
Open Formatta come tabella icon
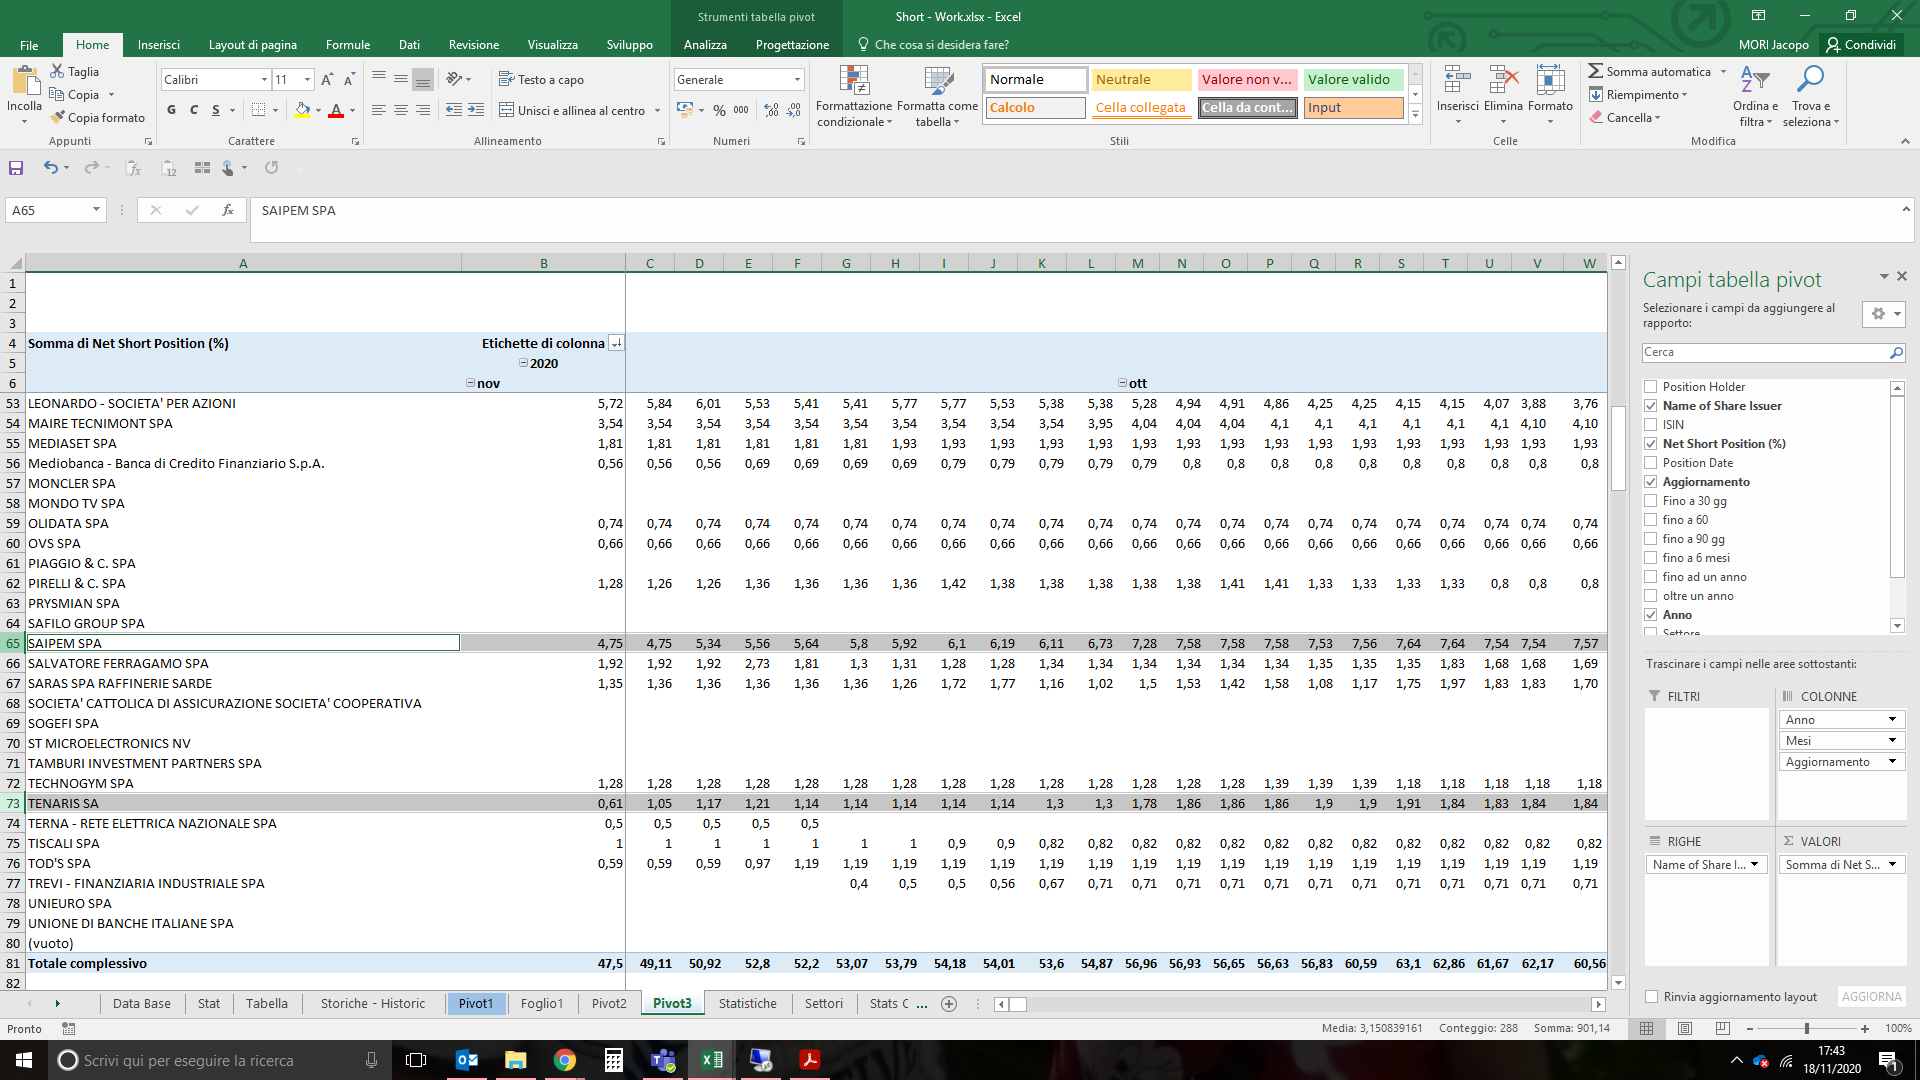[938, 81]
